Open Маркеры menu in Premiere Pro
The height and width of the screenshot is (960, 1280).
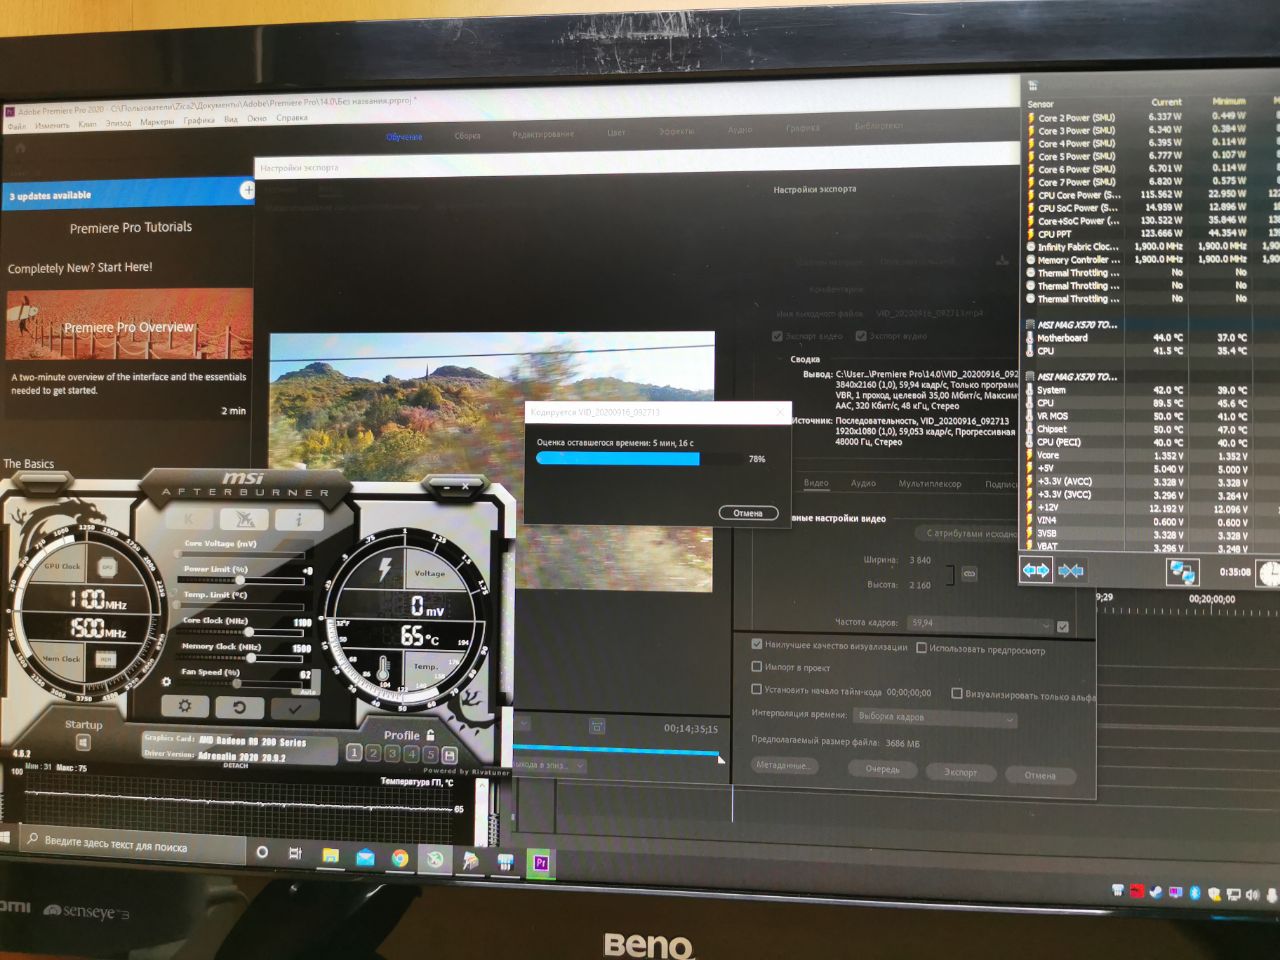click(x=157, y=122)
